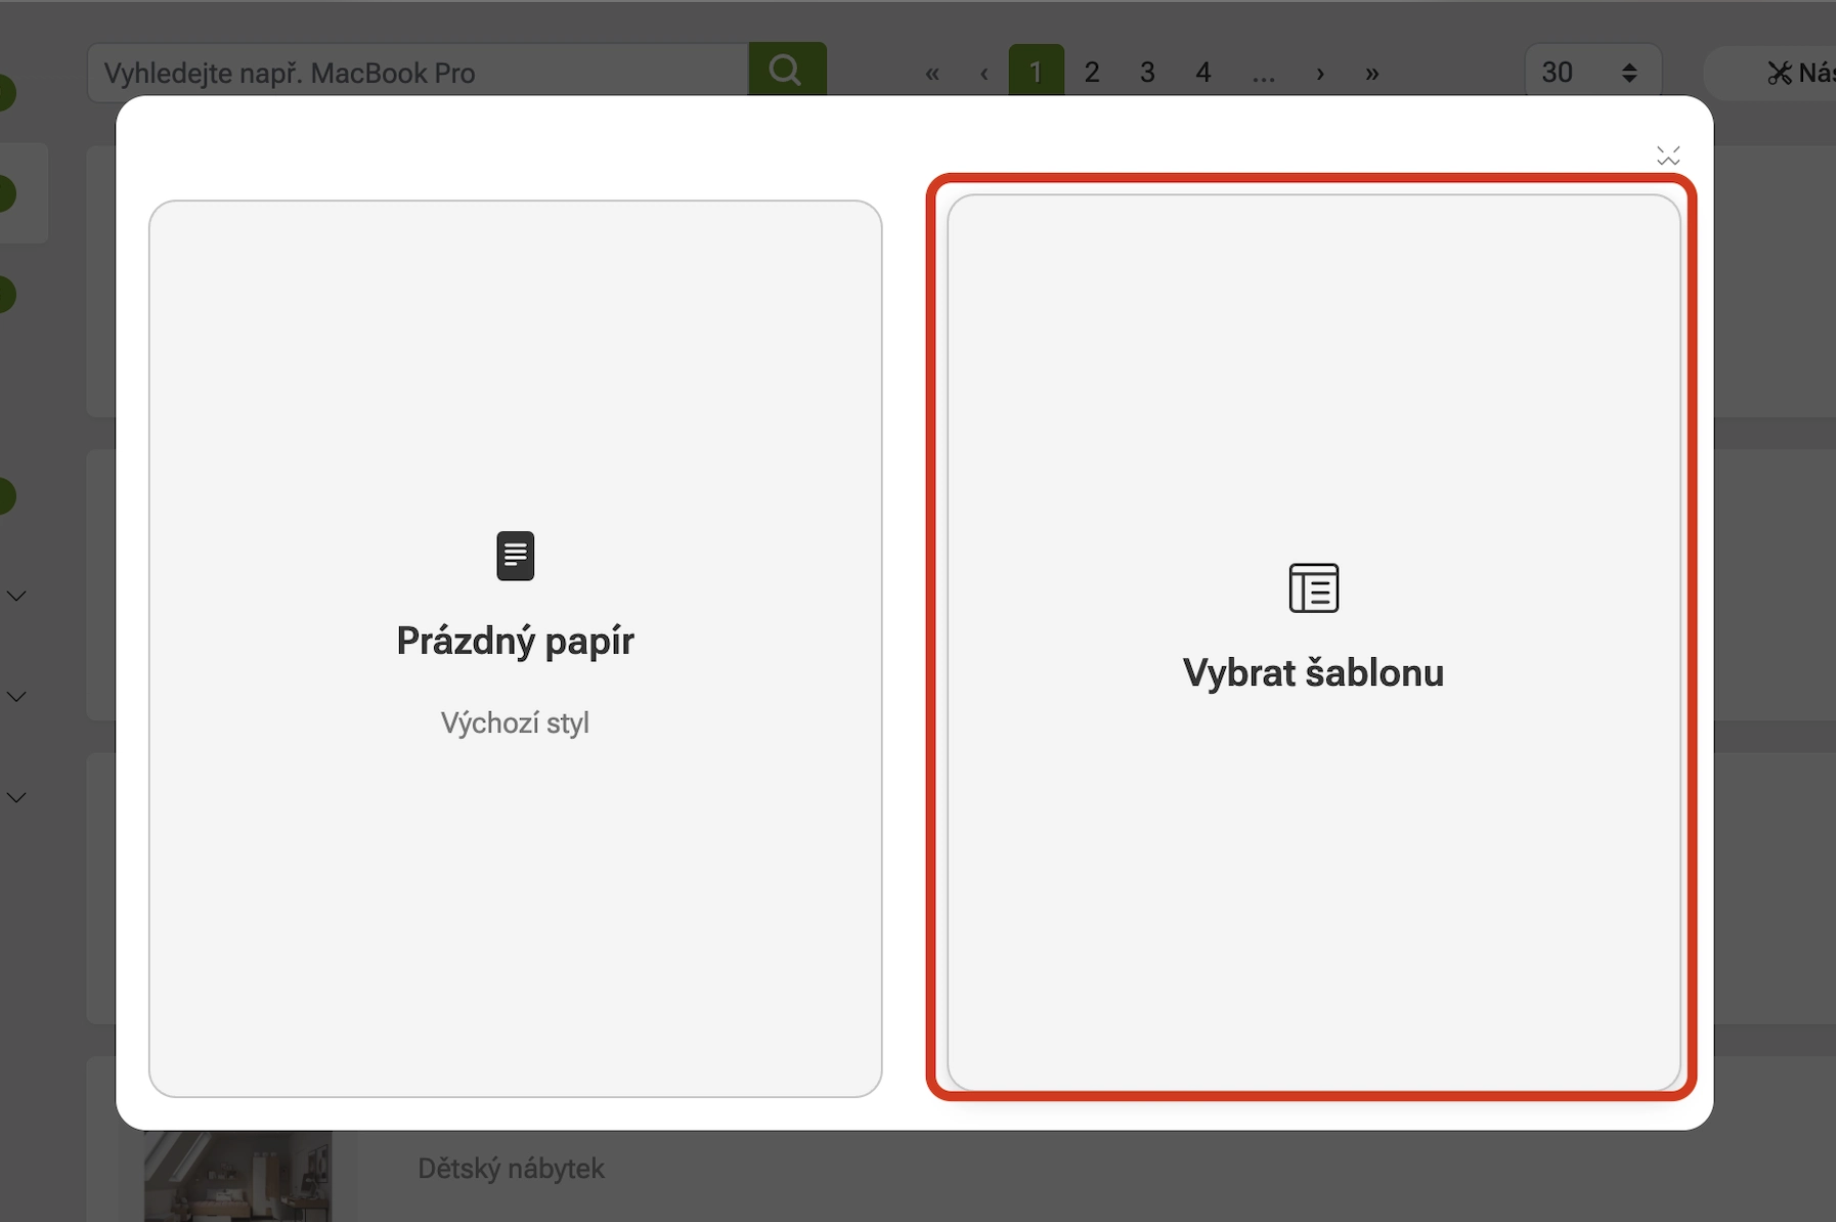Open page 3 in pagination
The height and width of the screenshot is (1222, 1836).
(x=1147, y=72)
